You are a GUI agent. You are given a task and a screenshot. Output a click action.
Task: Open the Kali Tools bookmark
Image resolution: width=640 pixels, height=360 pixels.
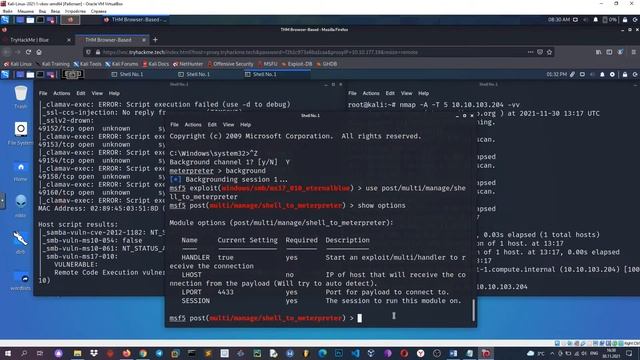87,64
